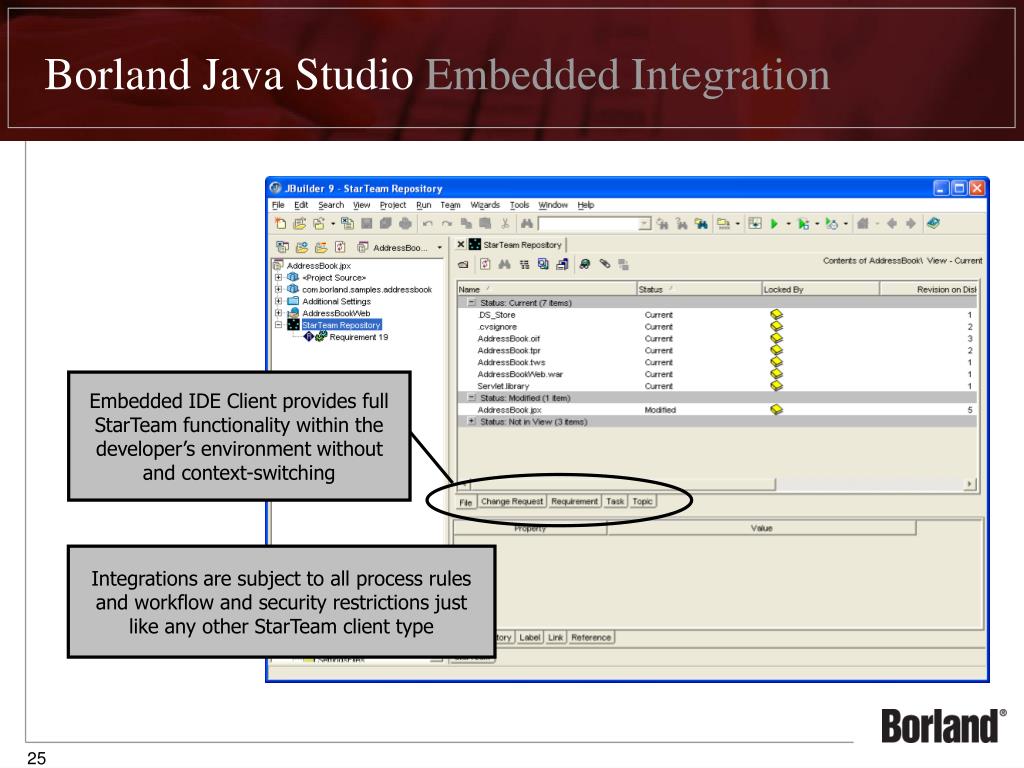Click the Save All icon
This screenshot has height=768, width=1024.
pos(385,224)
